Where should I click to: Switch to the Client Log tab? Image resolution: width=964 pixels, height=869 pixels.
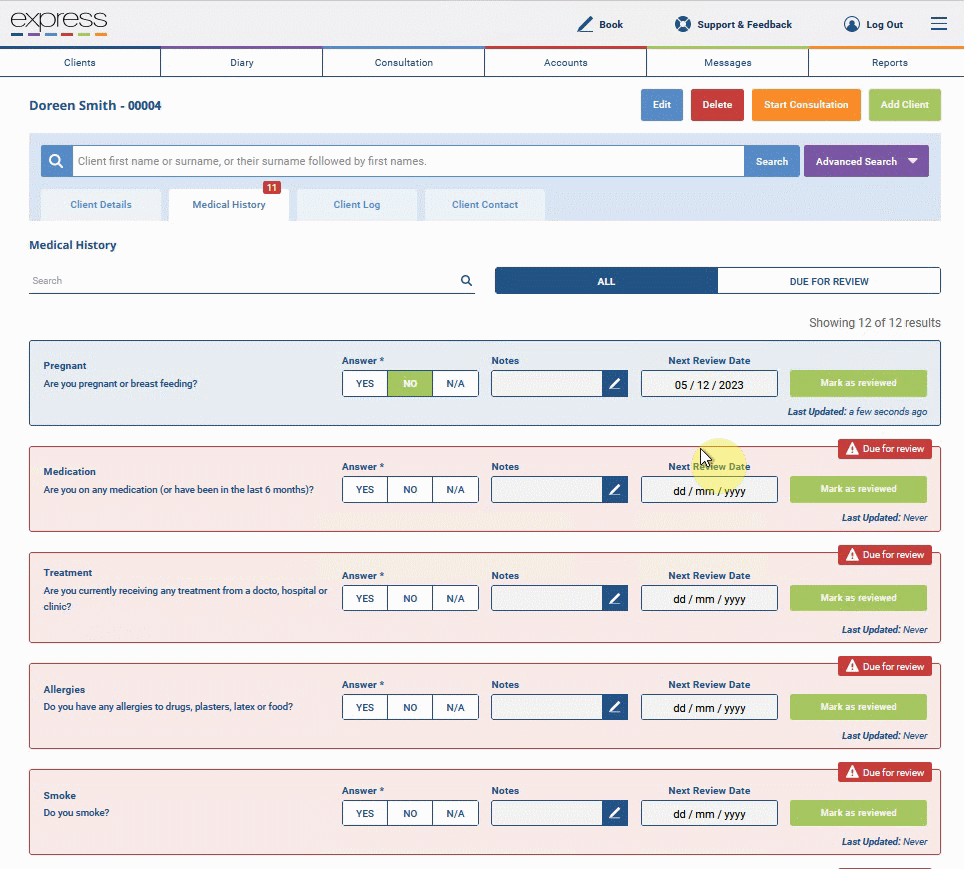pyautogui.click(x=357, y=205)
